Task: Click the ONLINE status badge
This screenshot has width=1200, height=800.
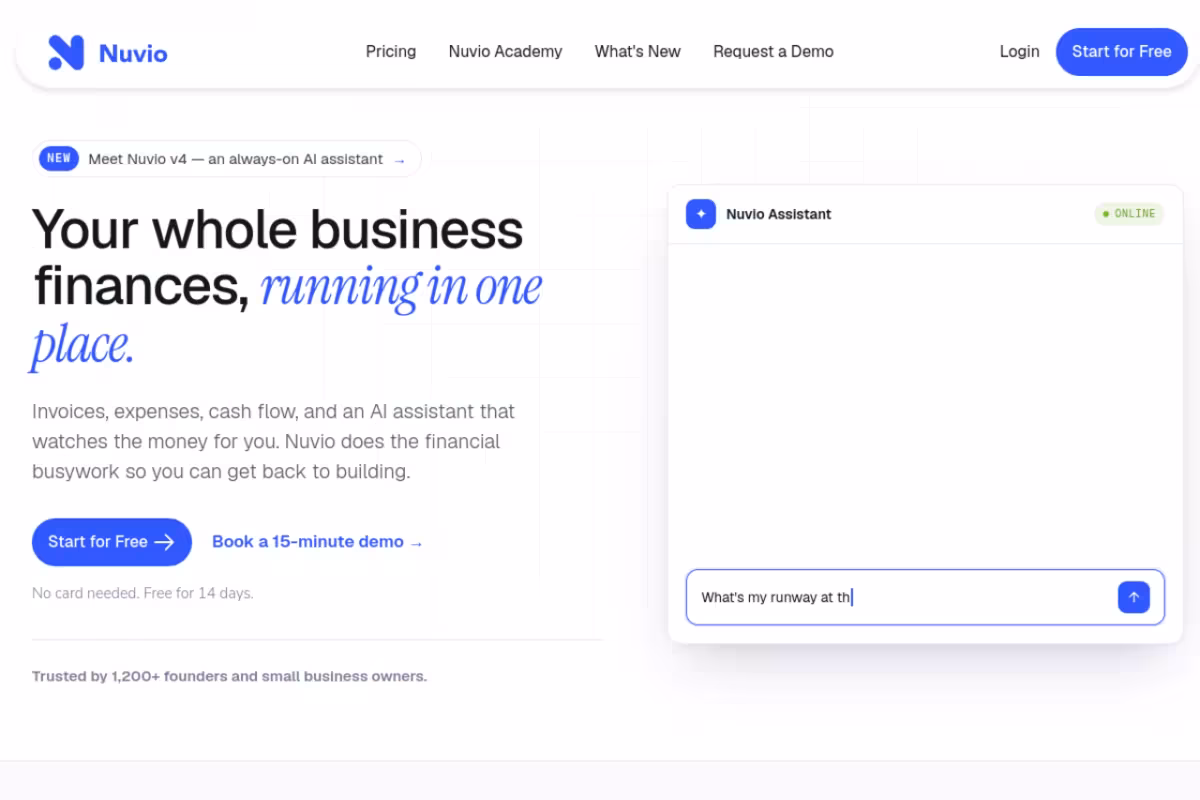Action: click(1129, 214)
